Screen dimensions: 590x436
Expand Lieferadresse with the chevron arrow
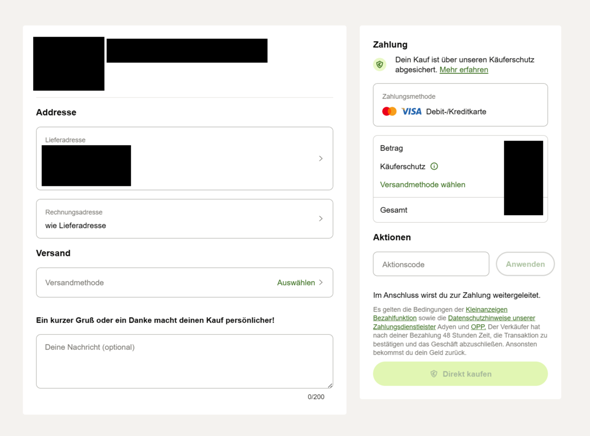[x=321, y=158]
